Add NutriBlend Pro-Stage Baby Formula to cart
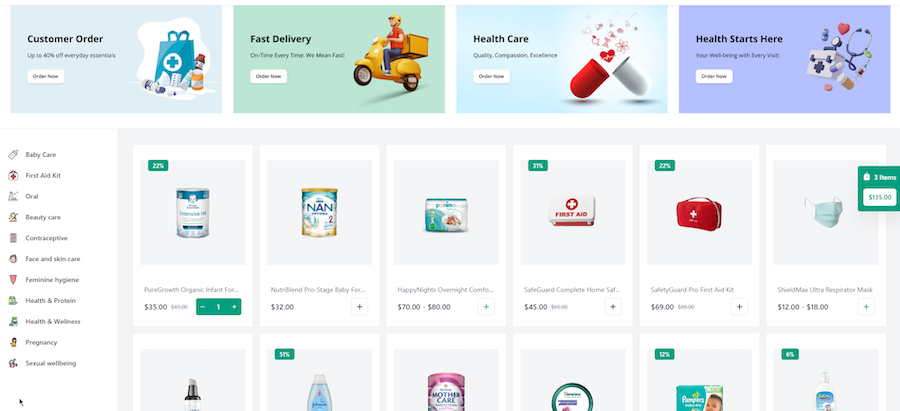Viewport: 900px width, 411px height. (359, 307)
